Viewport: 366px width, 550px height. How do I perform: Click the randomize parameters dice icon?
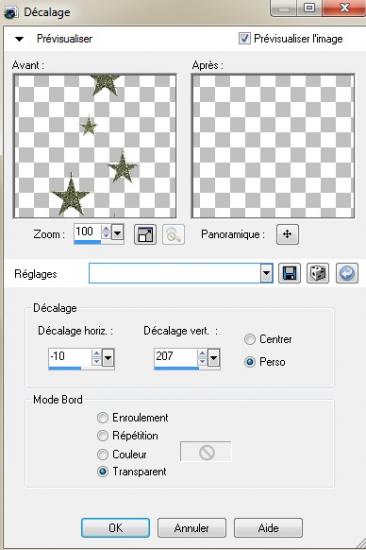click(x=318, y=273)
